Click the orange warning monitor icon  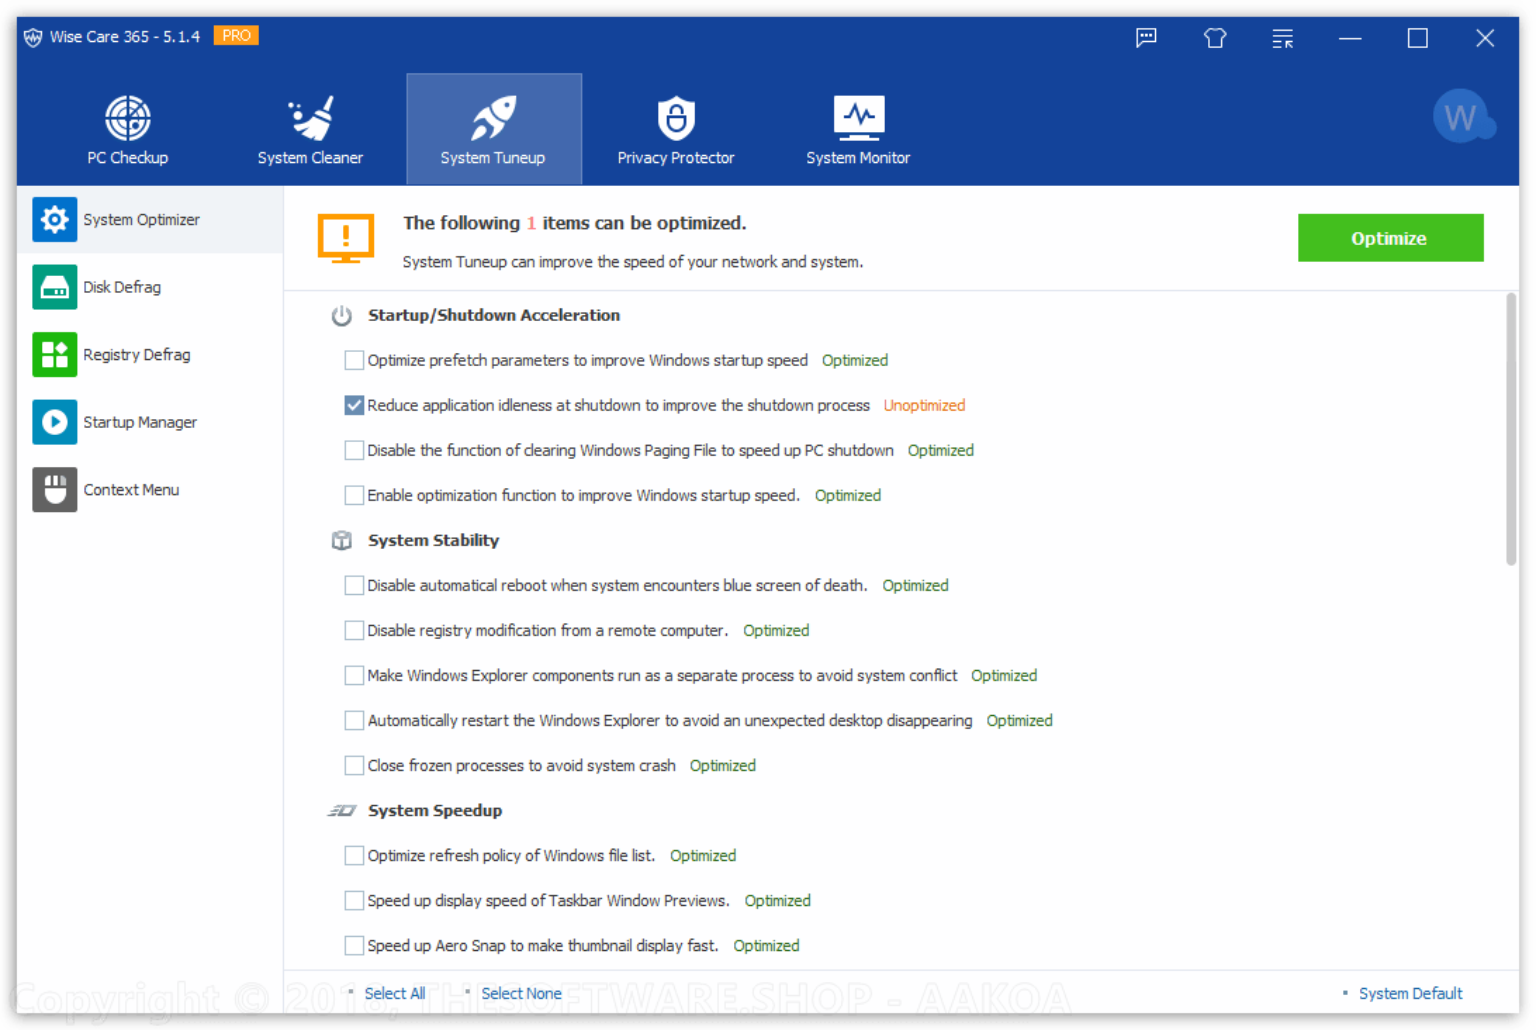pos(346,238)
